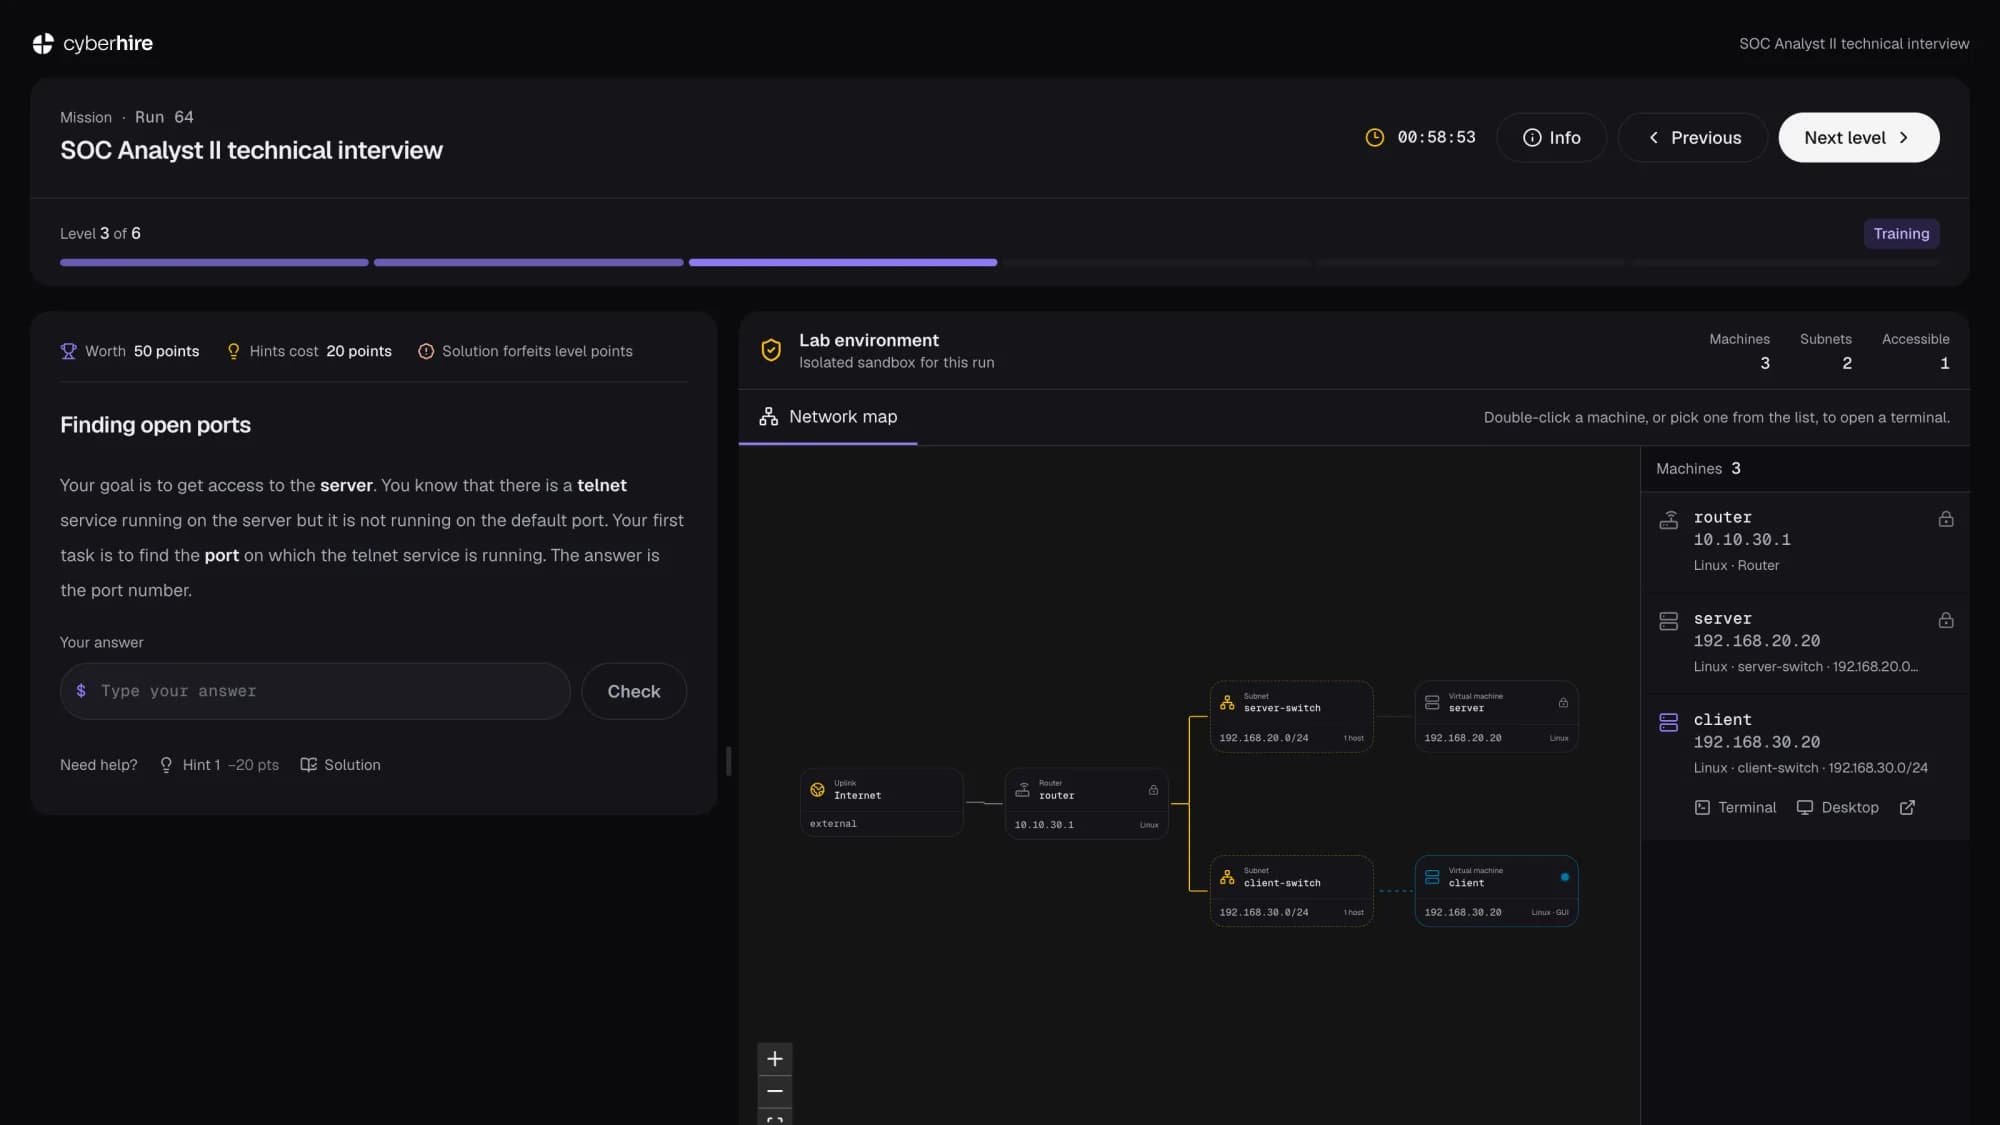Viewport: 2000px width, 1125px height.
Task: Click the lightbulb icon next to Hints cost
Action: (233, 351)
